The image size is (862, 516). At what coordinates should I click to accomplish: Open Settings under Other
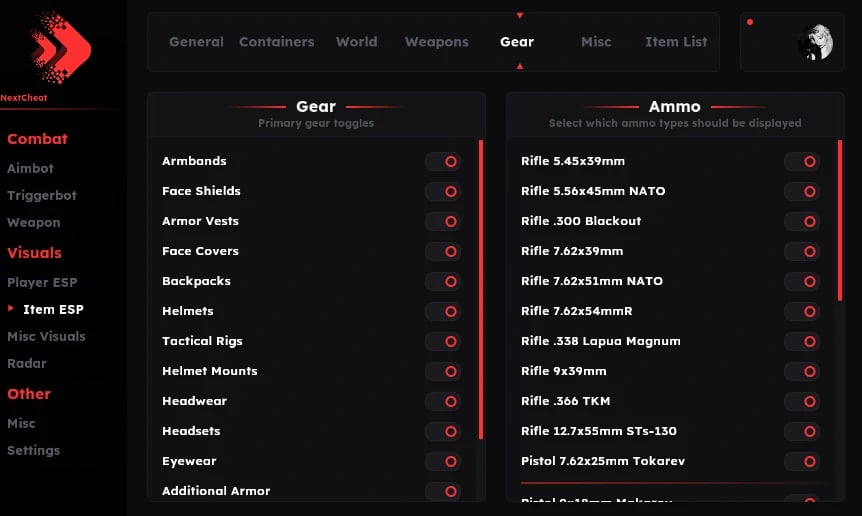pyautogui.click(x=33, y=451)
